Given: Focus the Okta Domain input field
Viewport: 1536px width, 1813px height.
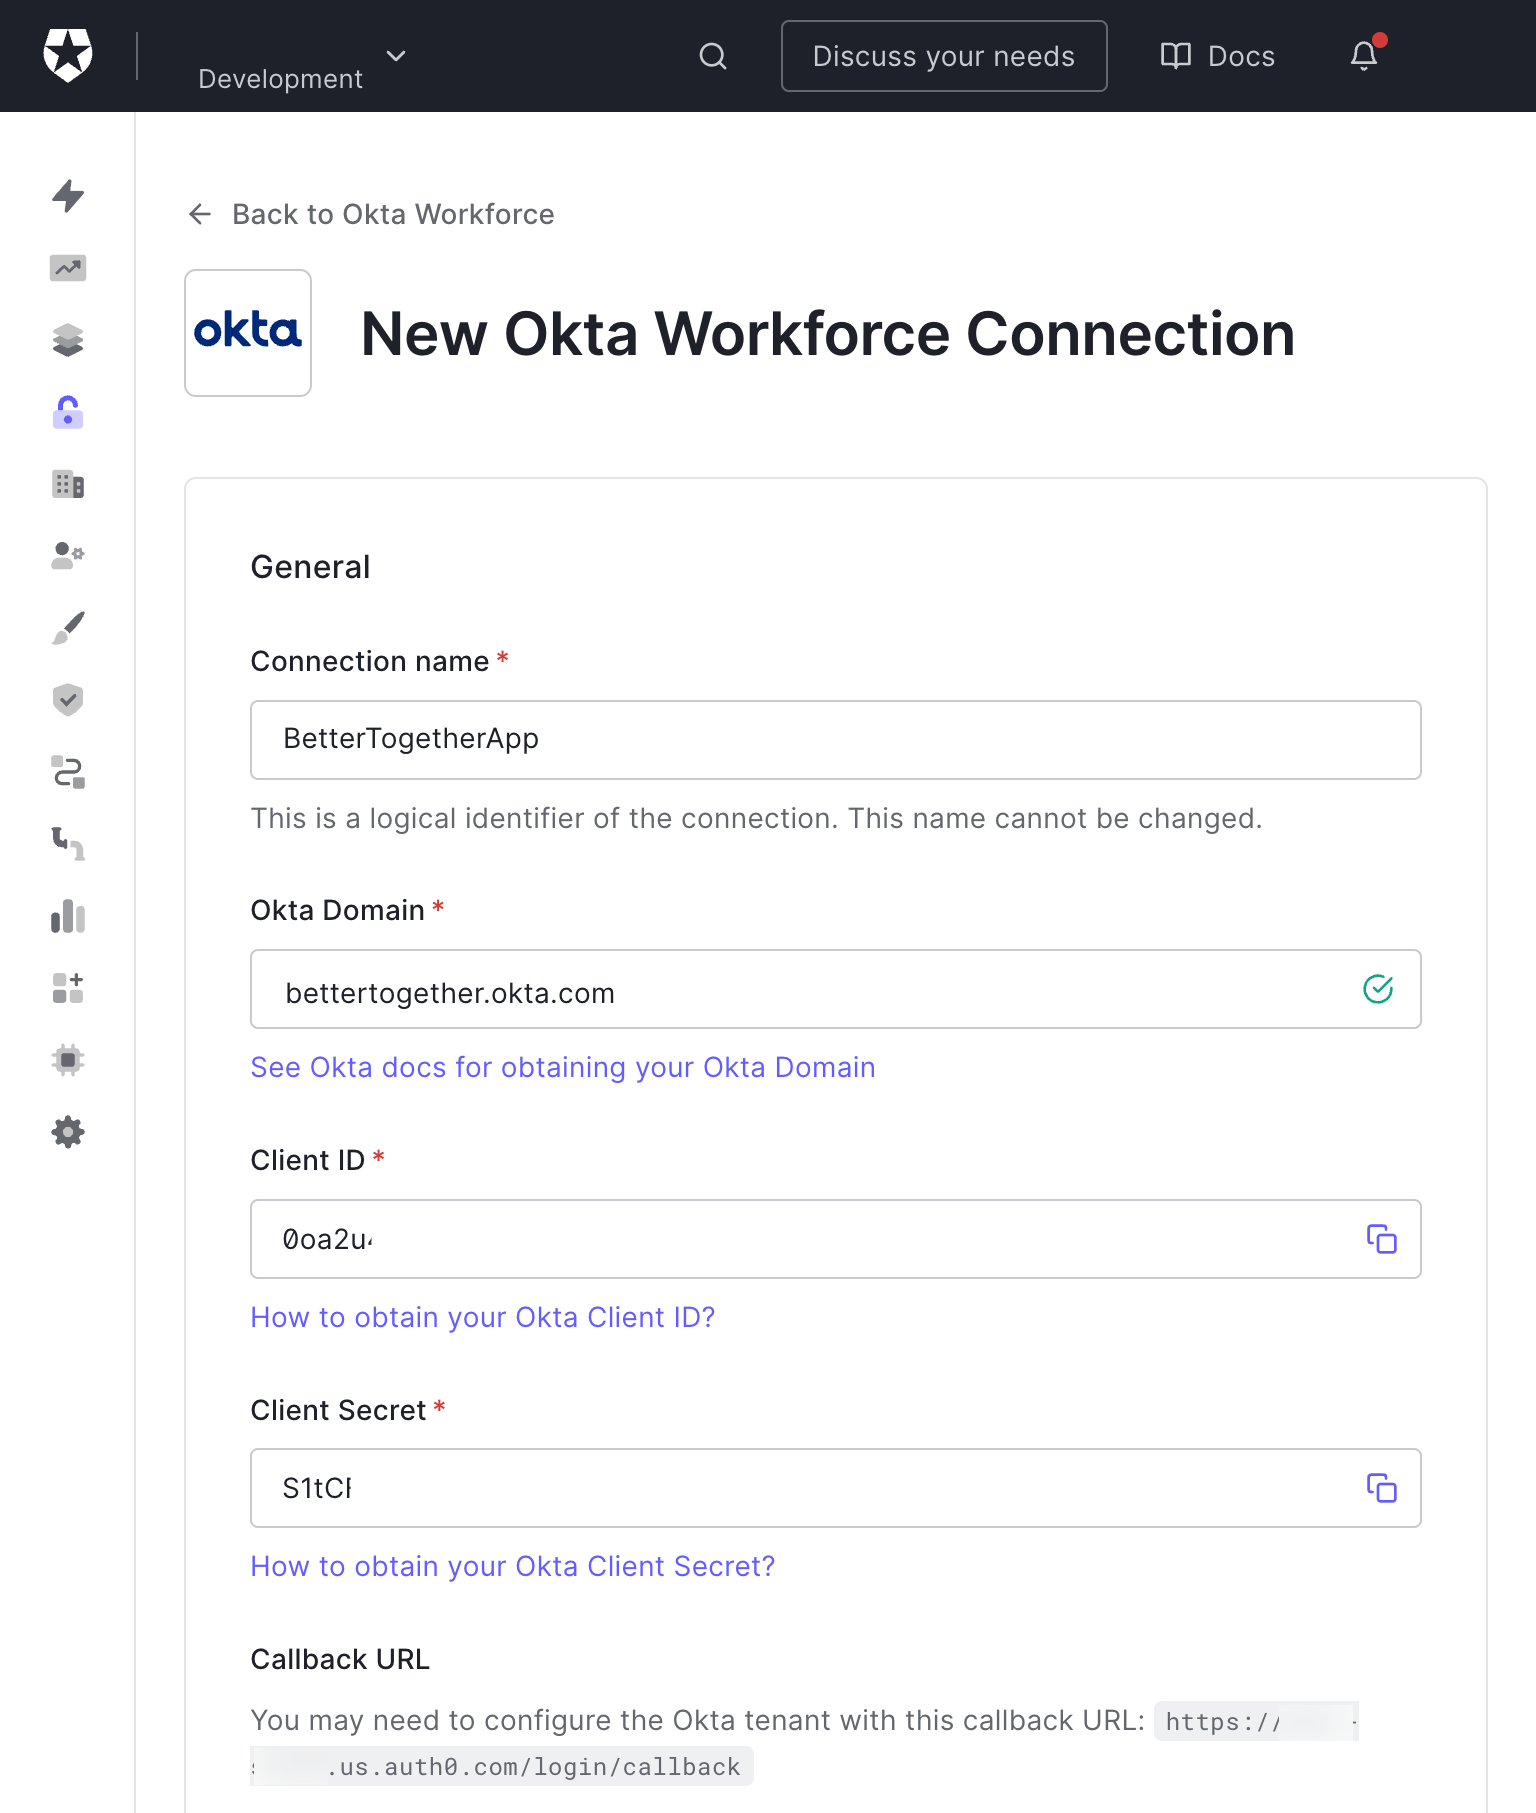Looking at the screenshot, I should pyautogui.click(x=836, y=989).
